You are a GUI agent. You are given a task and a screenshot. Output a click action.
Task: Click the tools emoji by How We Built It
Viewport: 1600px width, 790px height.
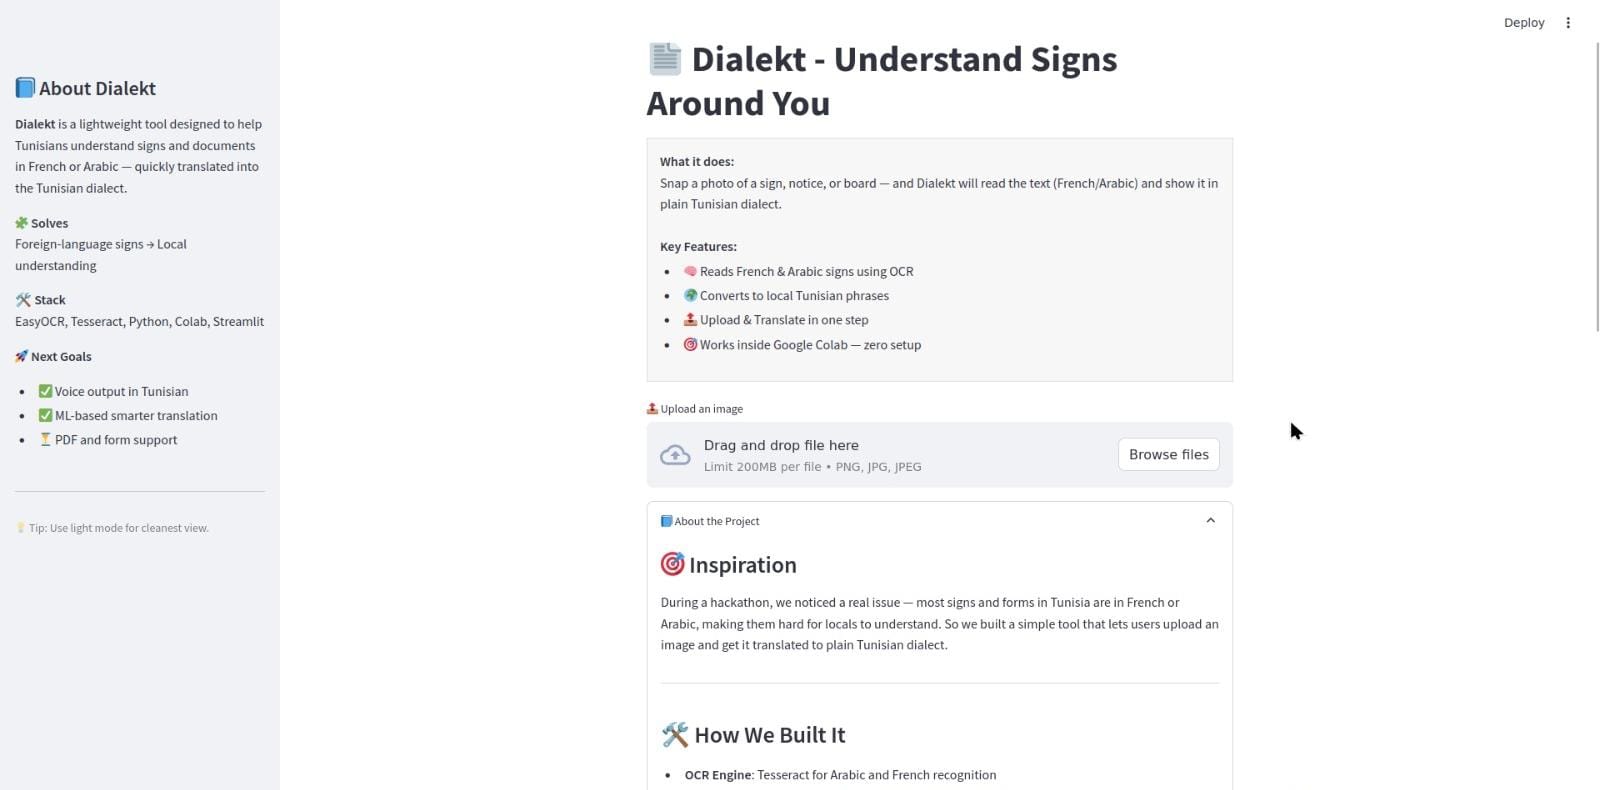[x=675, y=735]
